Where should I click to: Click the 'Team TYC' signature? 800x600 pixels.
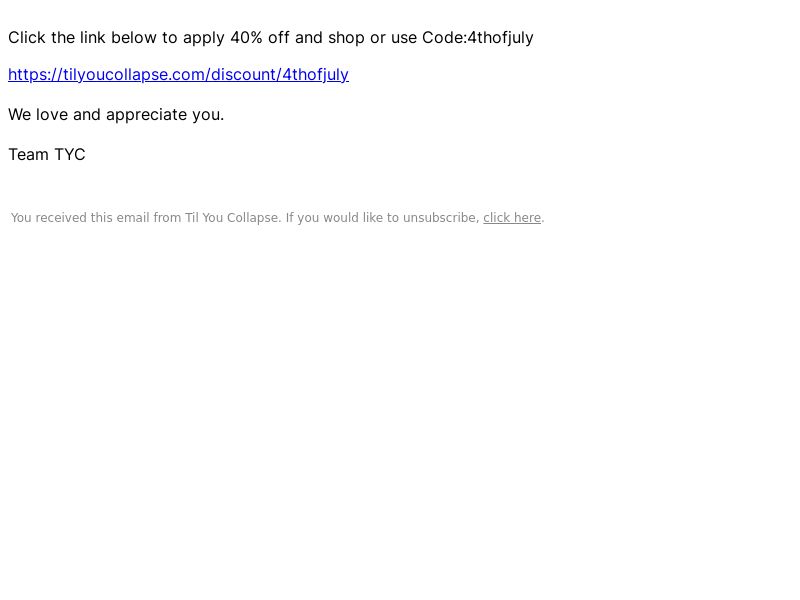[x=47, y=155]
